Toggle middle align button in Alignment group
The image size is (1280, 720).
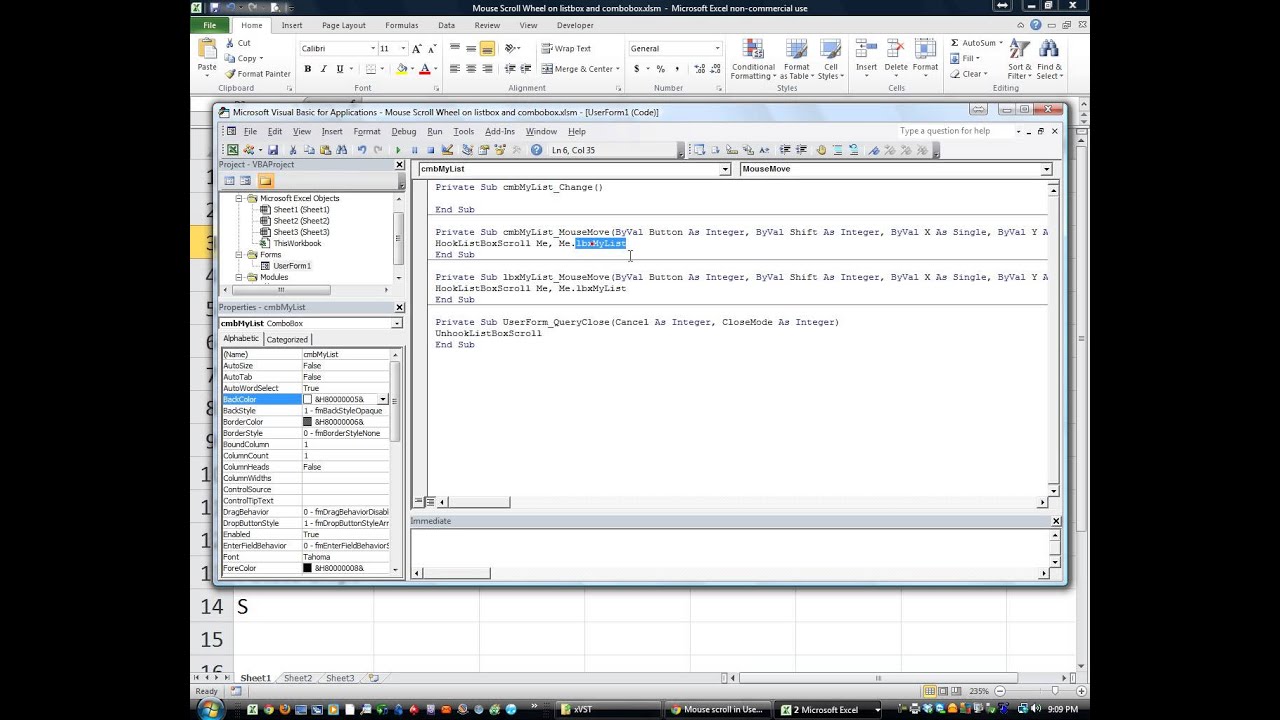[471, 48]
